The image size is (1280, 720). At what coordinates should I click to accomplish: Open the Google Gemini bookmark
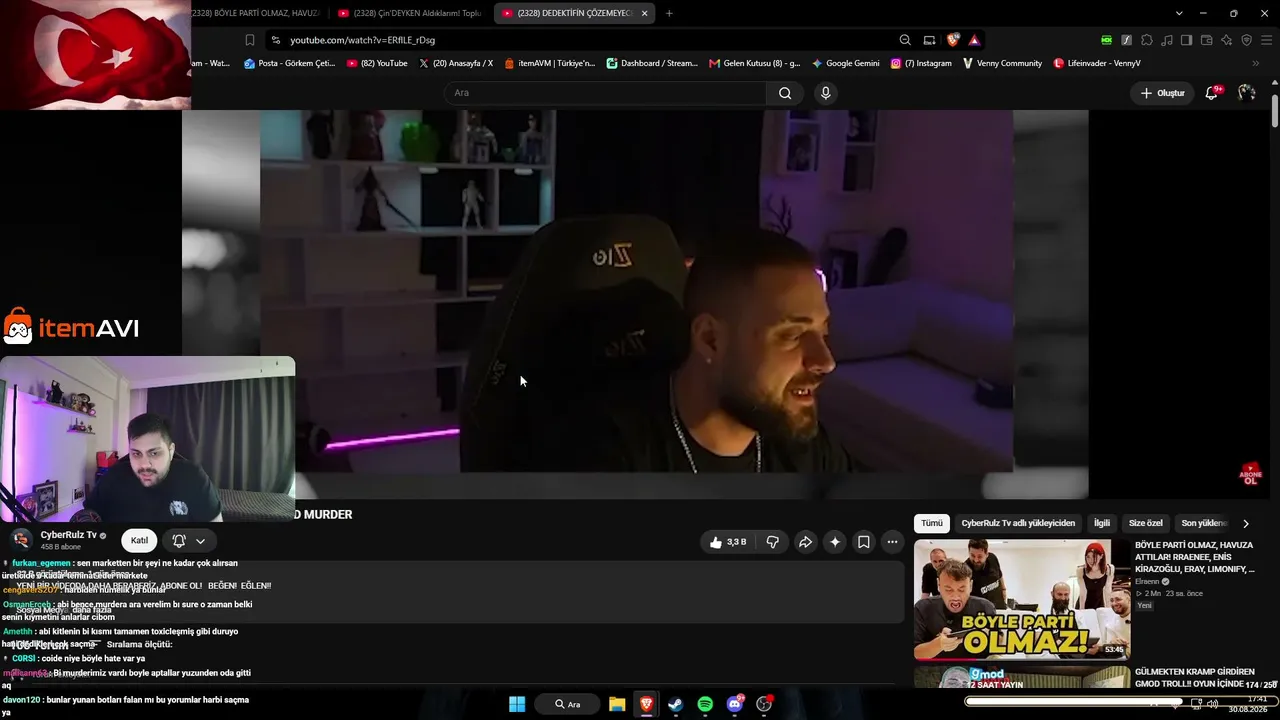[x=846, y=63]
